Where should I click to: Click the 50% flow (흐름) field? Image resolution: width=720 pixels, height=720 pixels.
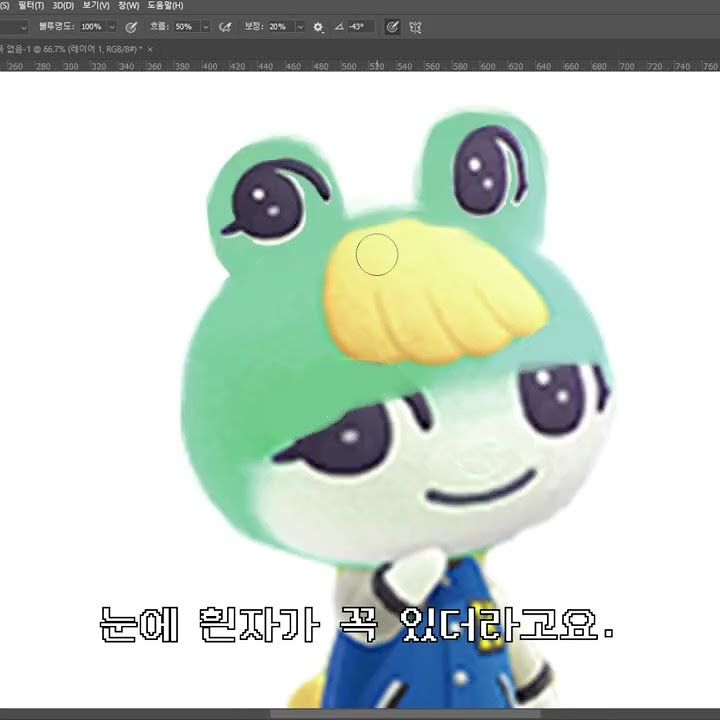click(187, 27)
